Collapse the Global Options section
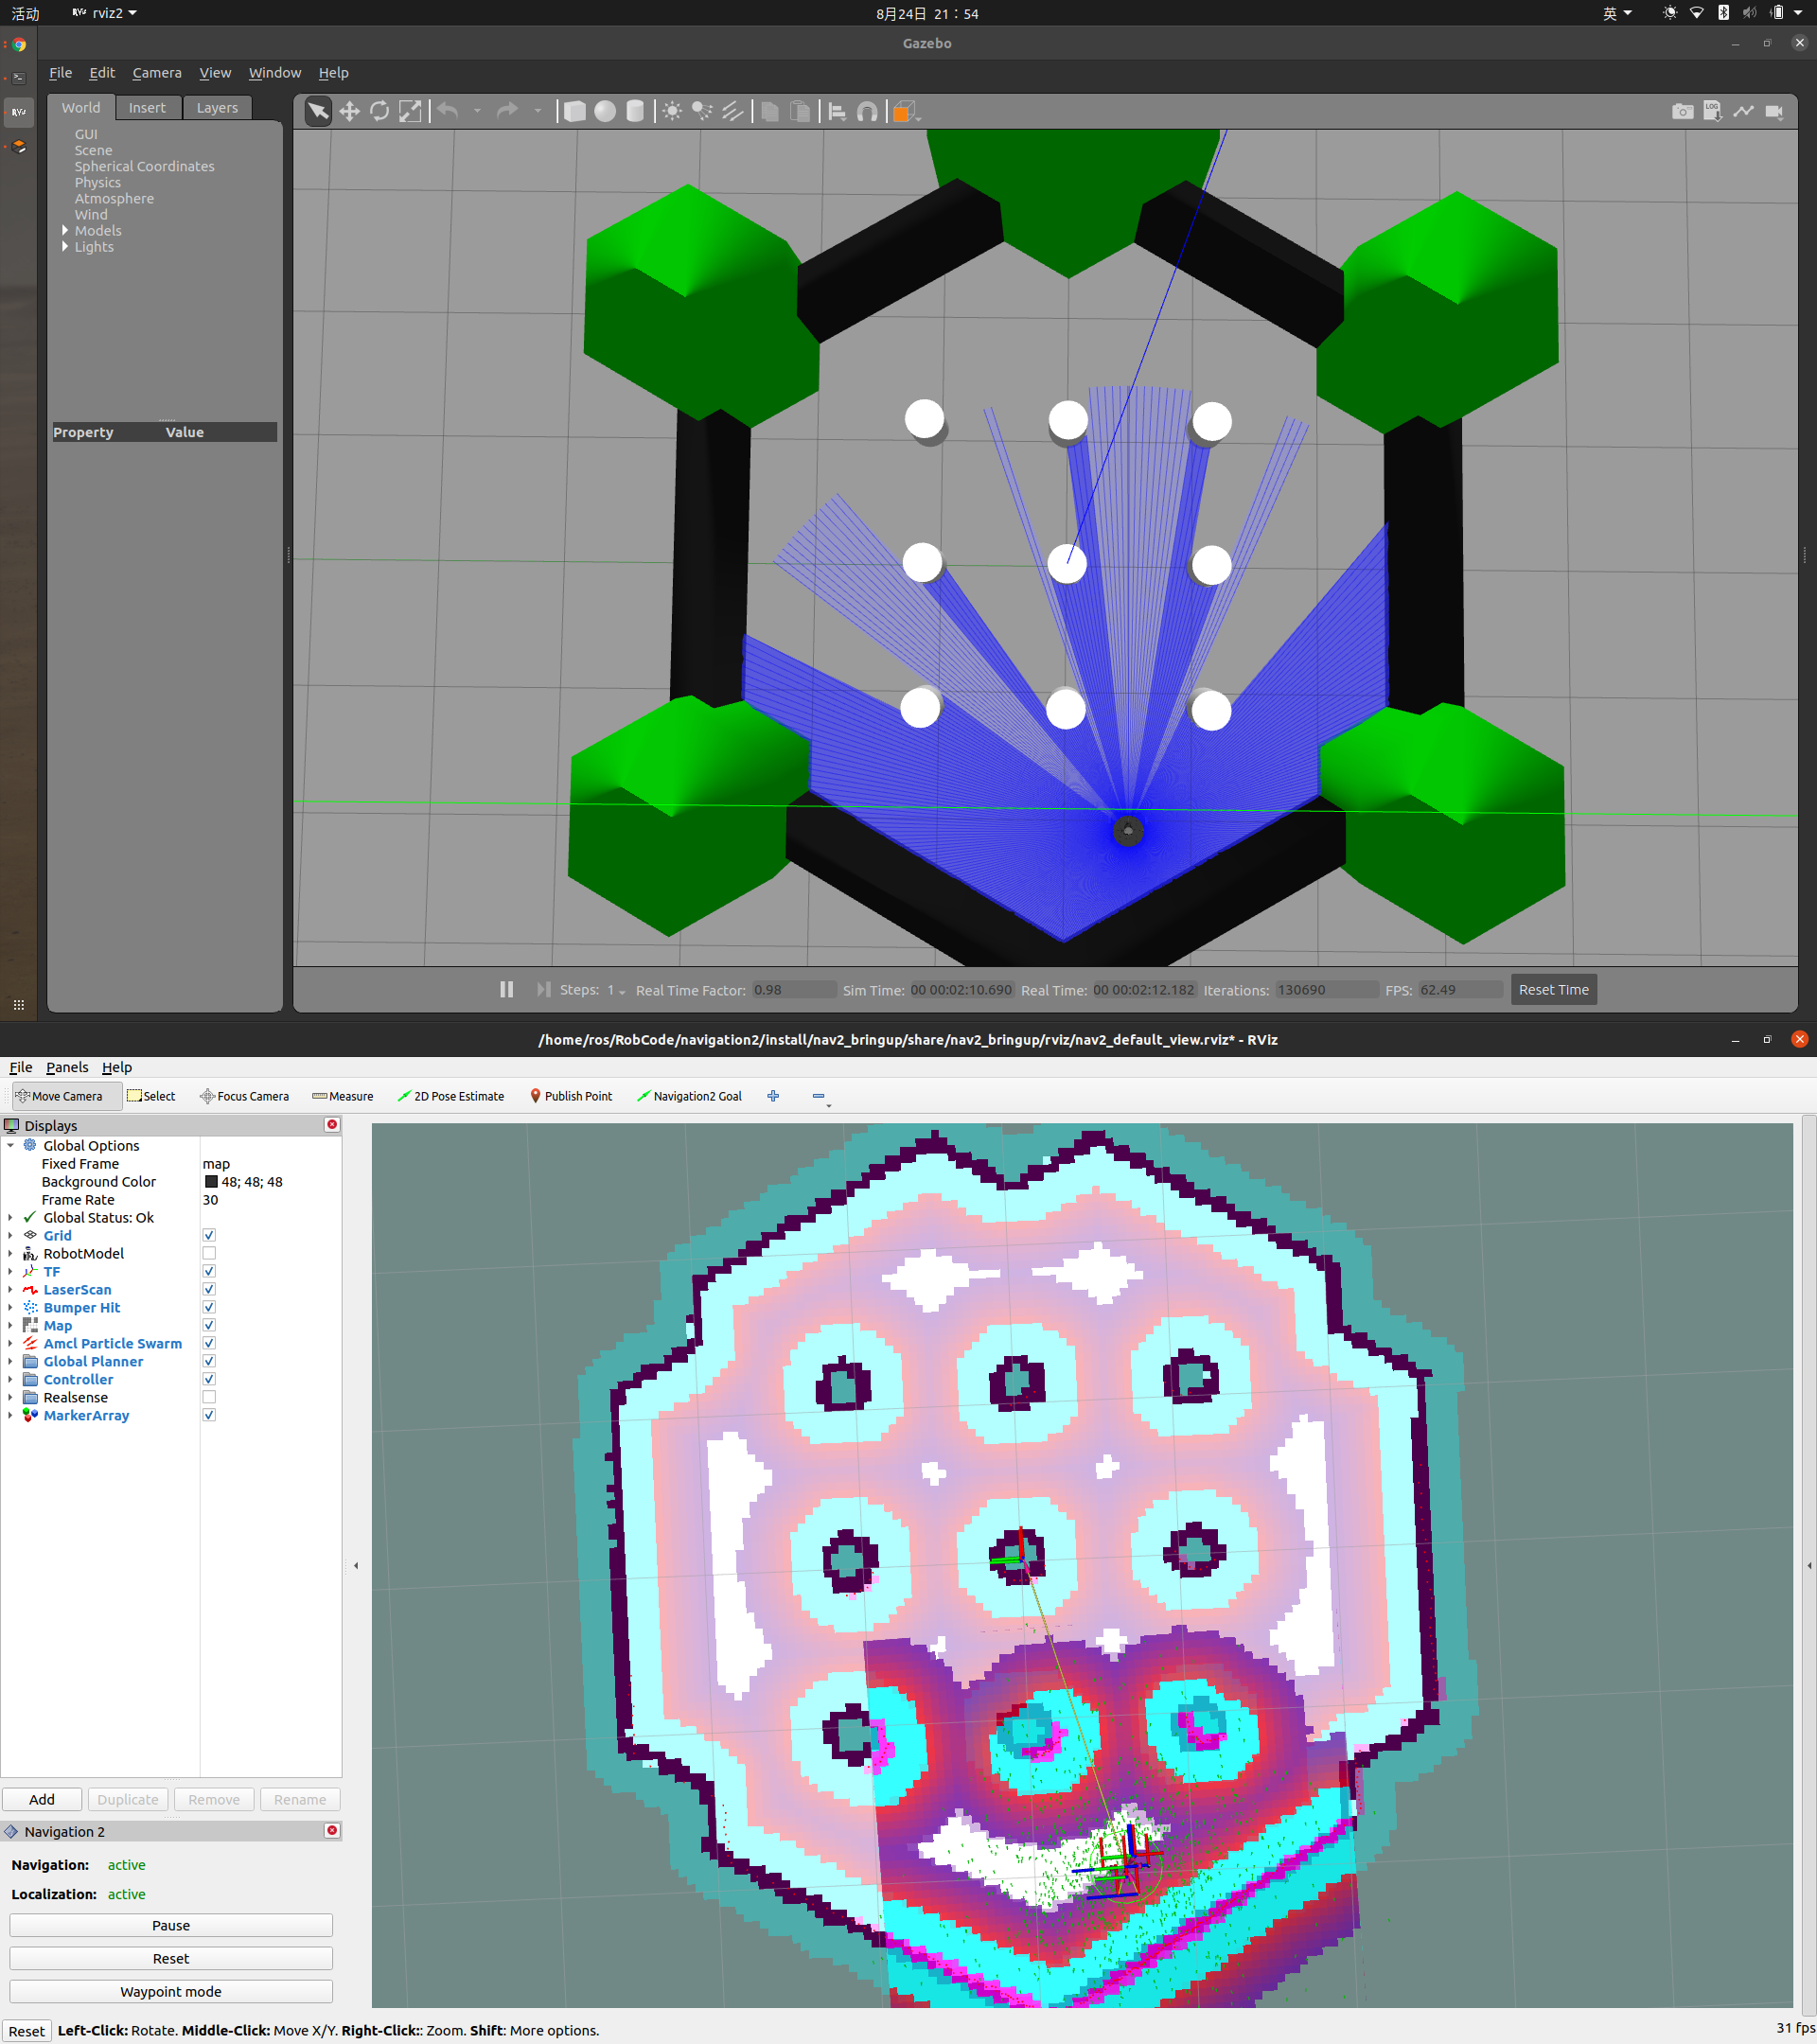The image size is (1817, 2044). tap(10, 1145)
